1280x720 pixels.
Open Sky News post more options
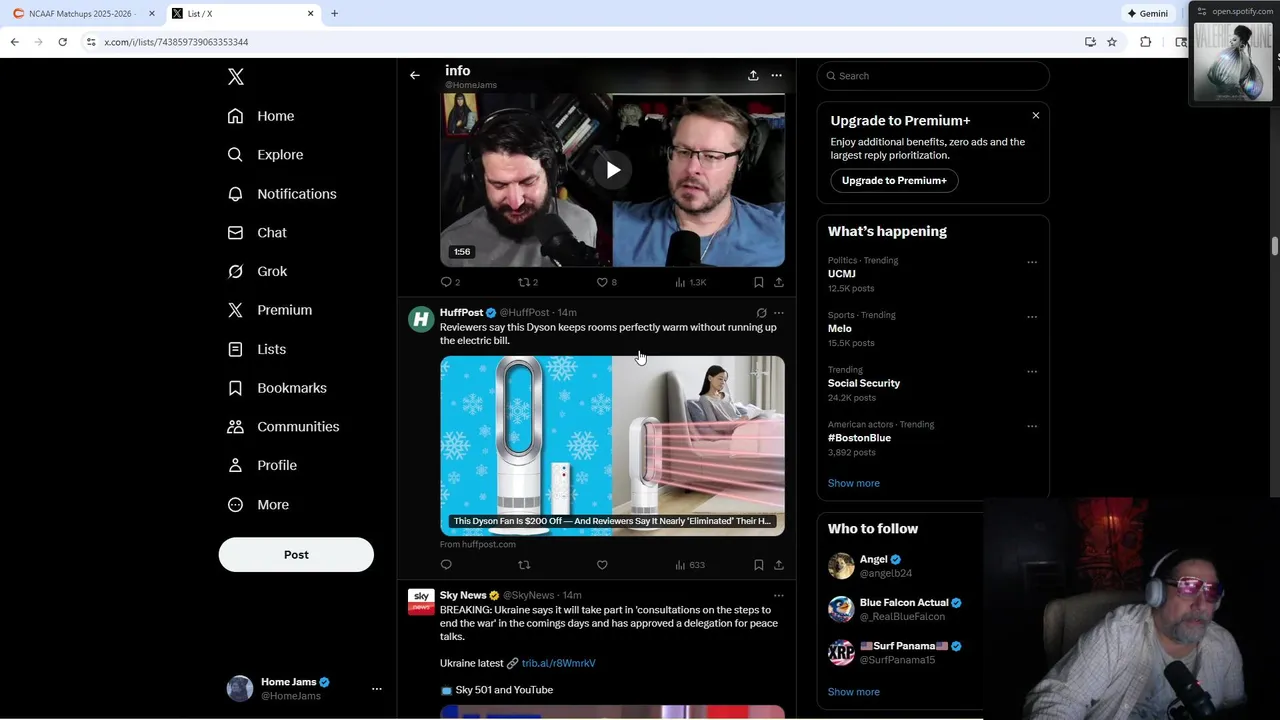point(779,595)
